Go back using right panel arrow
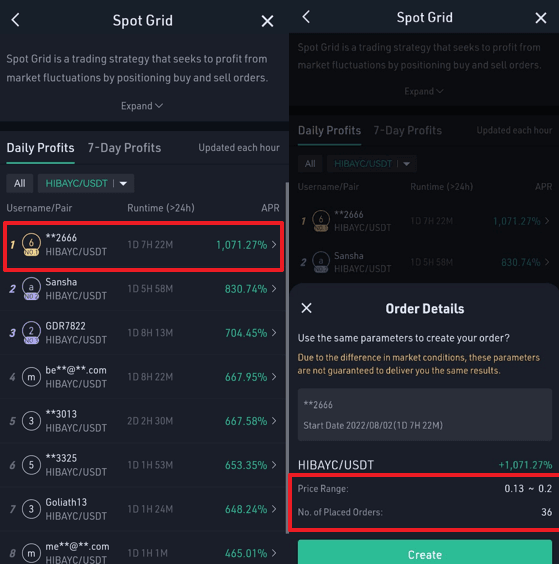Viewport: 559px width, 564px height. pos(306,17)
